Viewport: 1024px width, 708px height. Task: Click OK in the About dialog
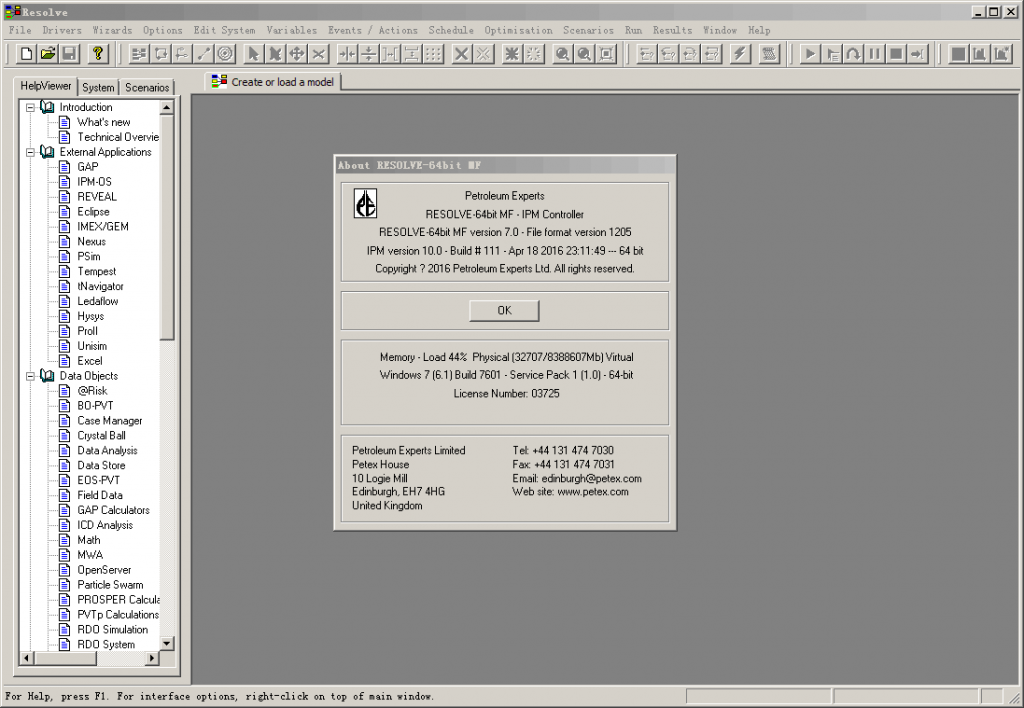click(504, 310)
